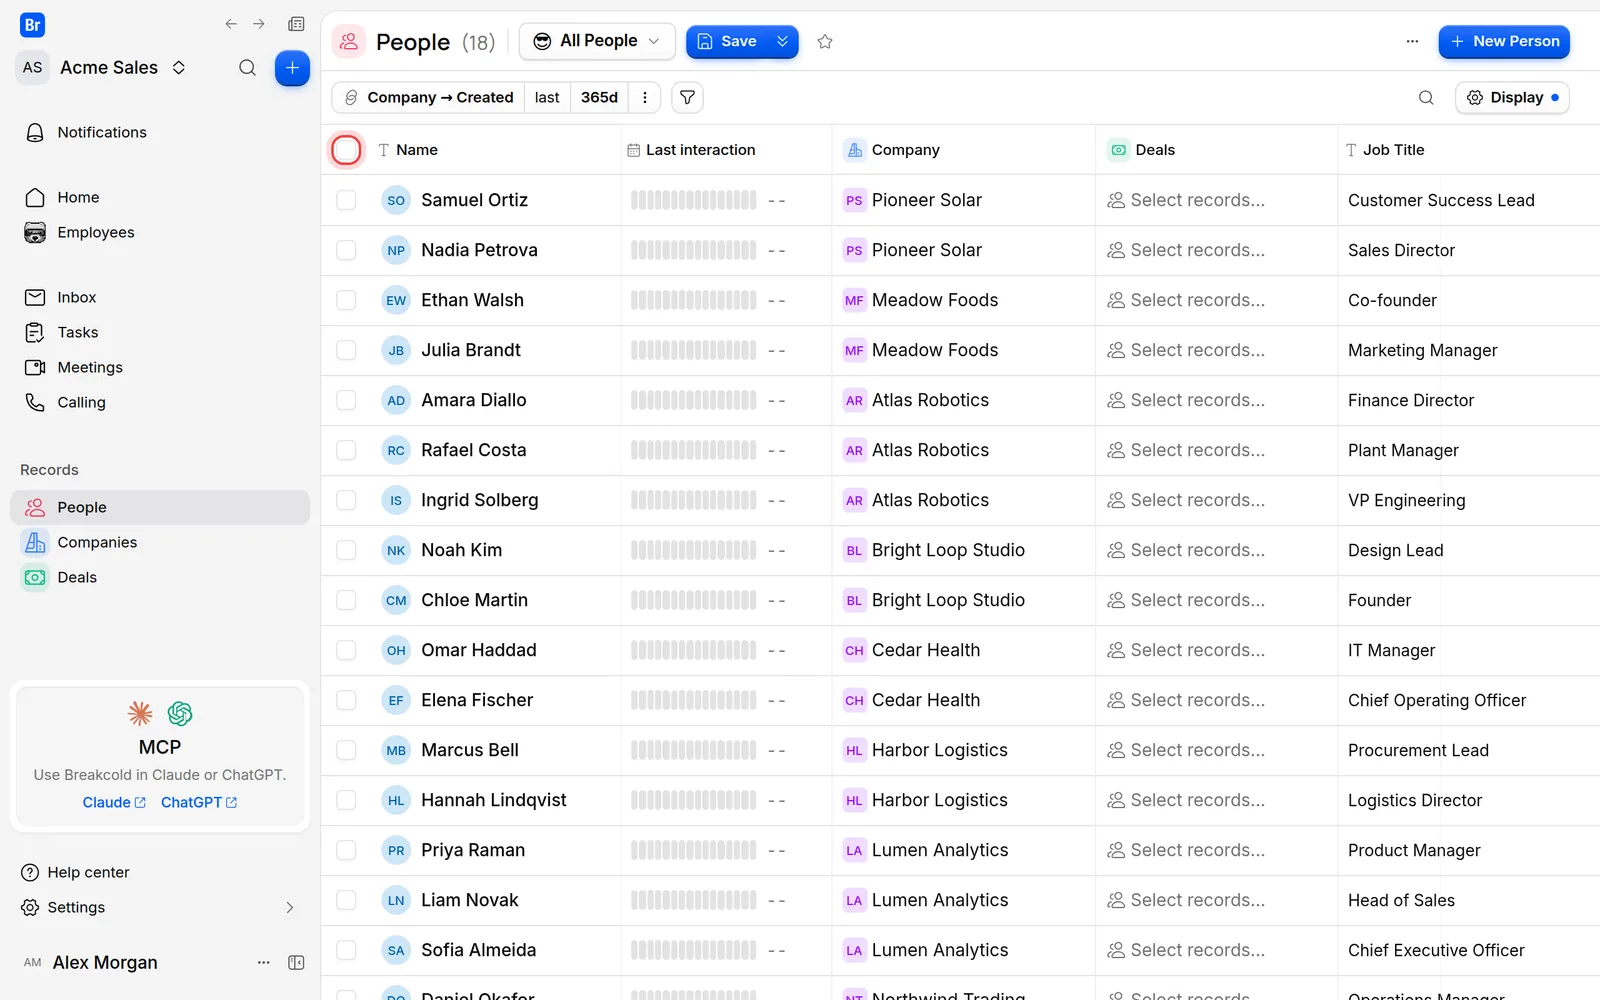Click the table search magnifier icon

[x=1426, y=97]
